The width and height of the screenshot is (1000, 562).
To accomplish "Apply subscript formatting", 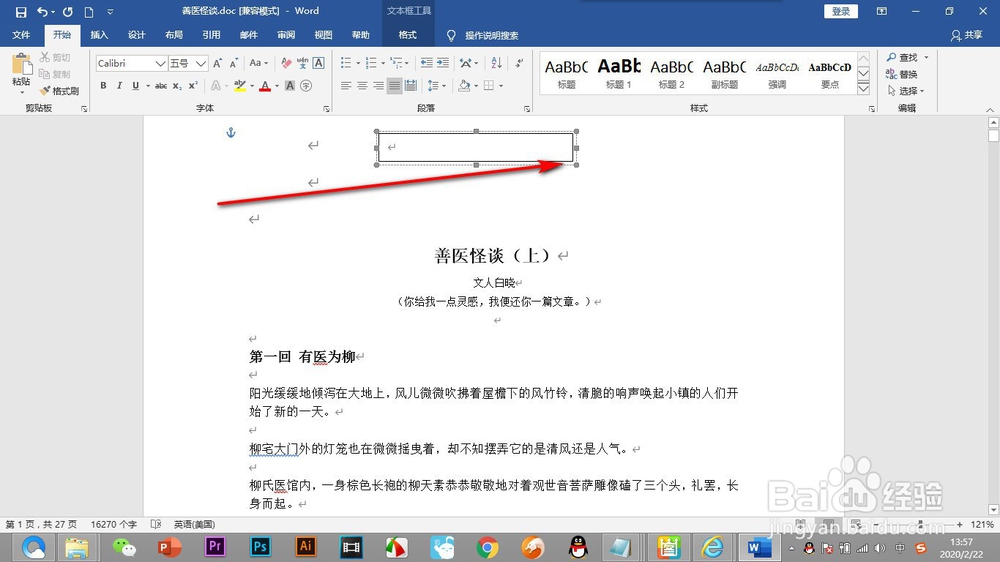I will tap(177, 85).
